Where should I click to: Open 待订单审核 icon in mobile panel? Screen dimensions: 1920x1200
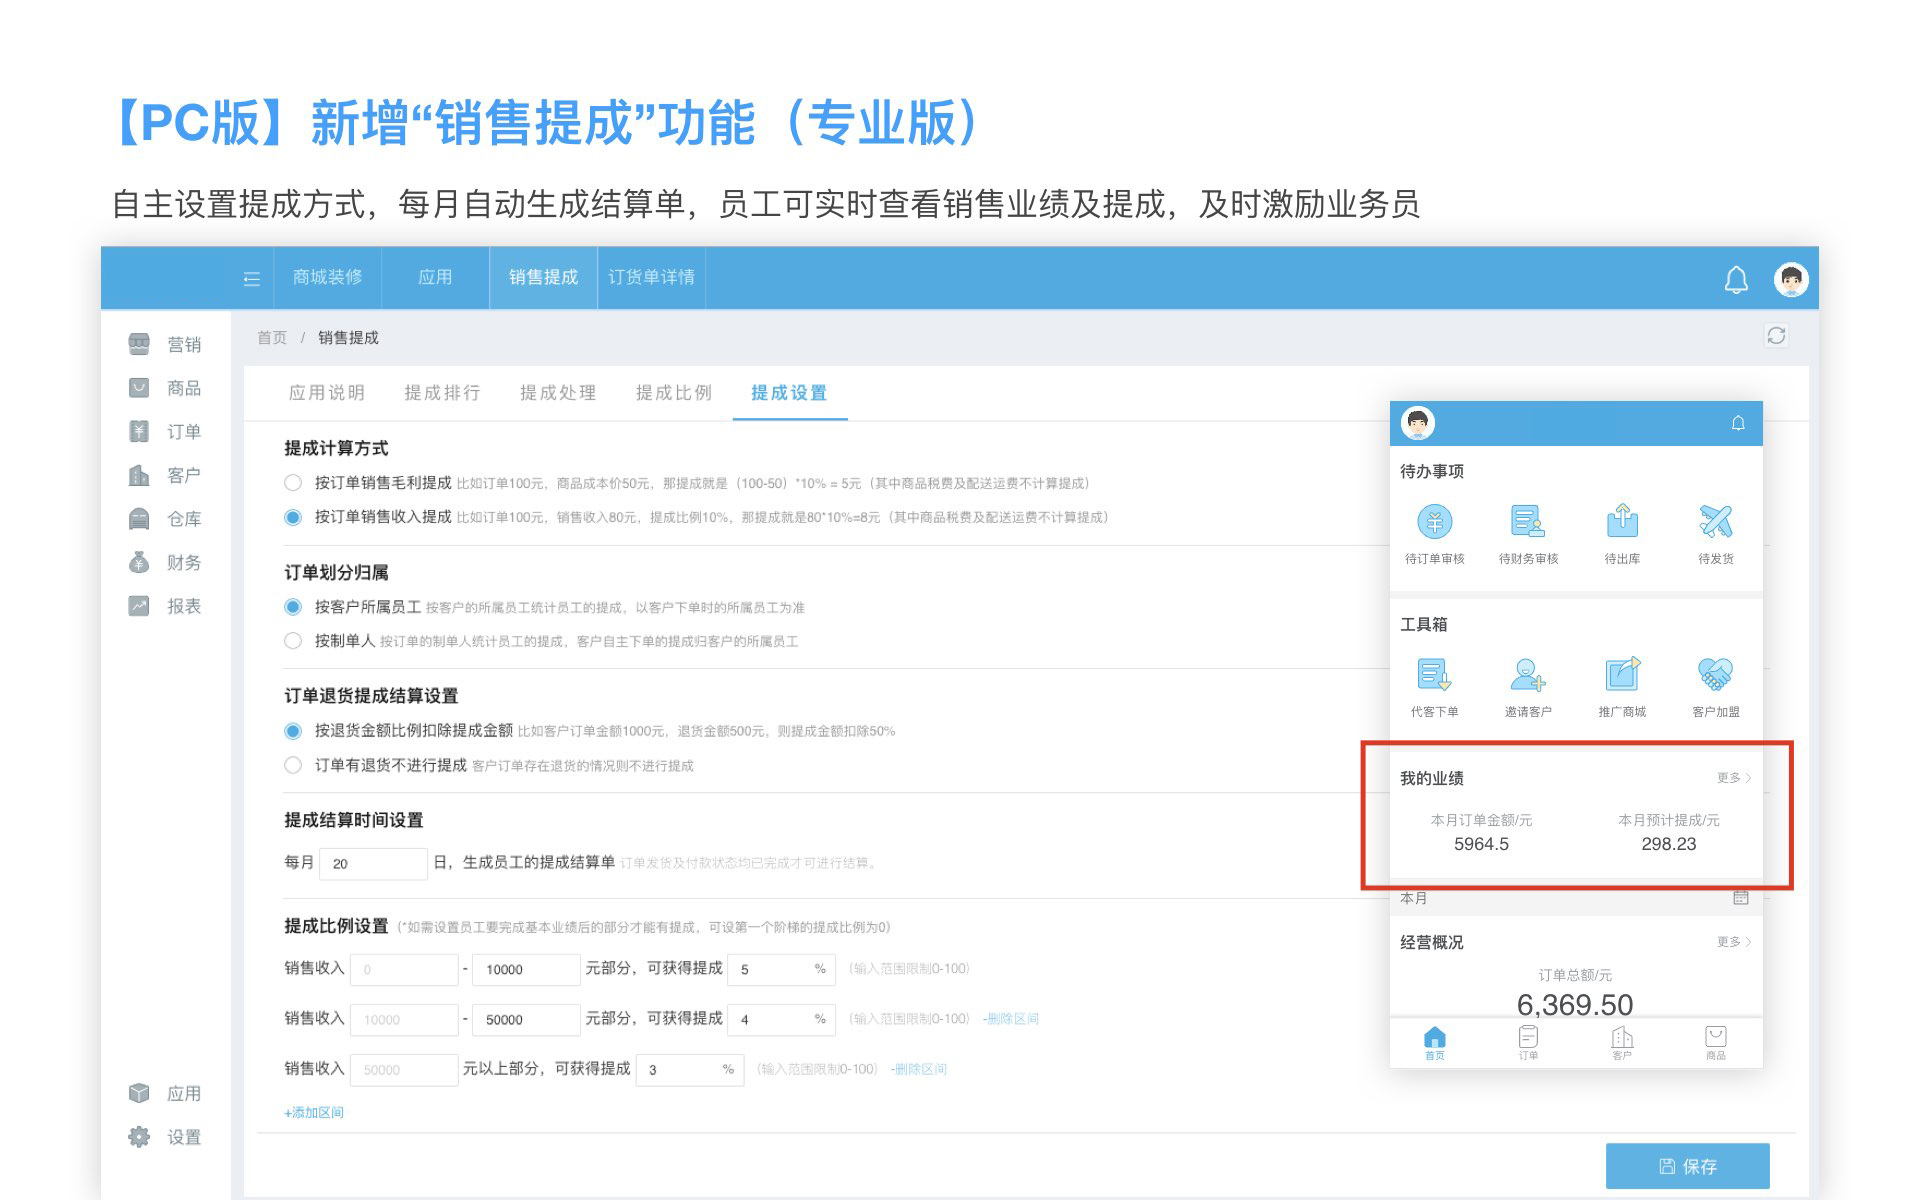(1434, 522)
